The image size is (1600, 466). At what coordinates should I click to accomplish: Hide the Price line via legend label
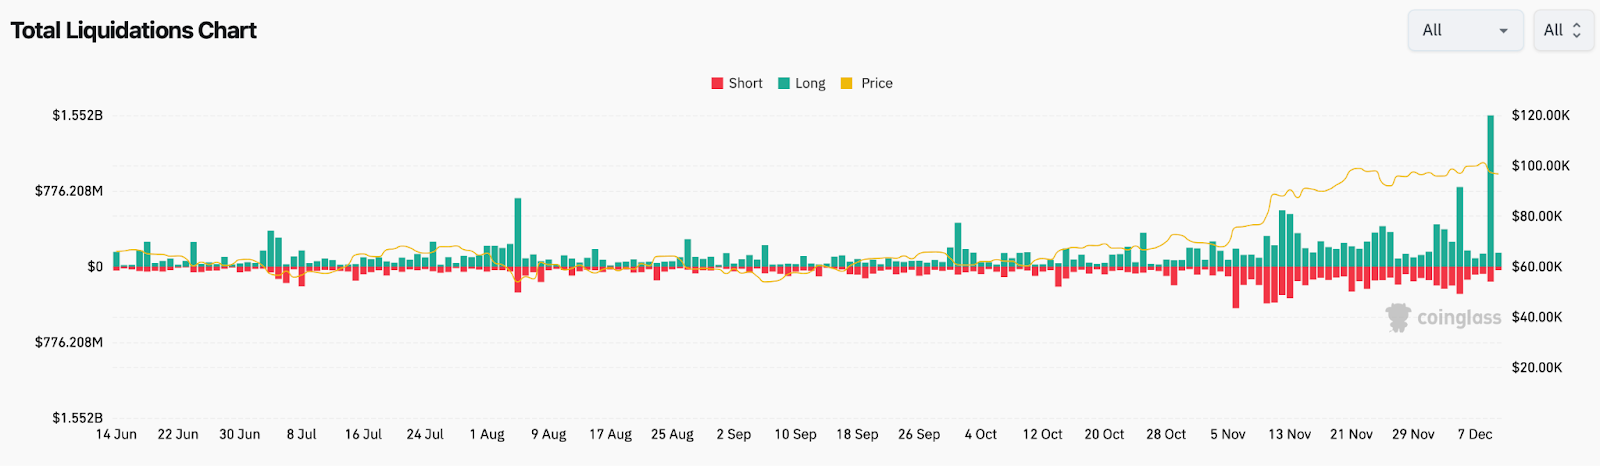click(x=876, y=84)
